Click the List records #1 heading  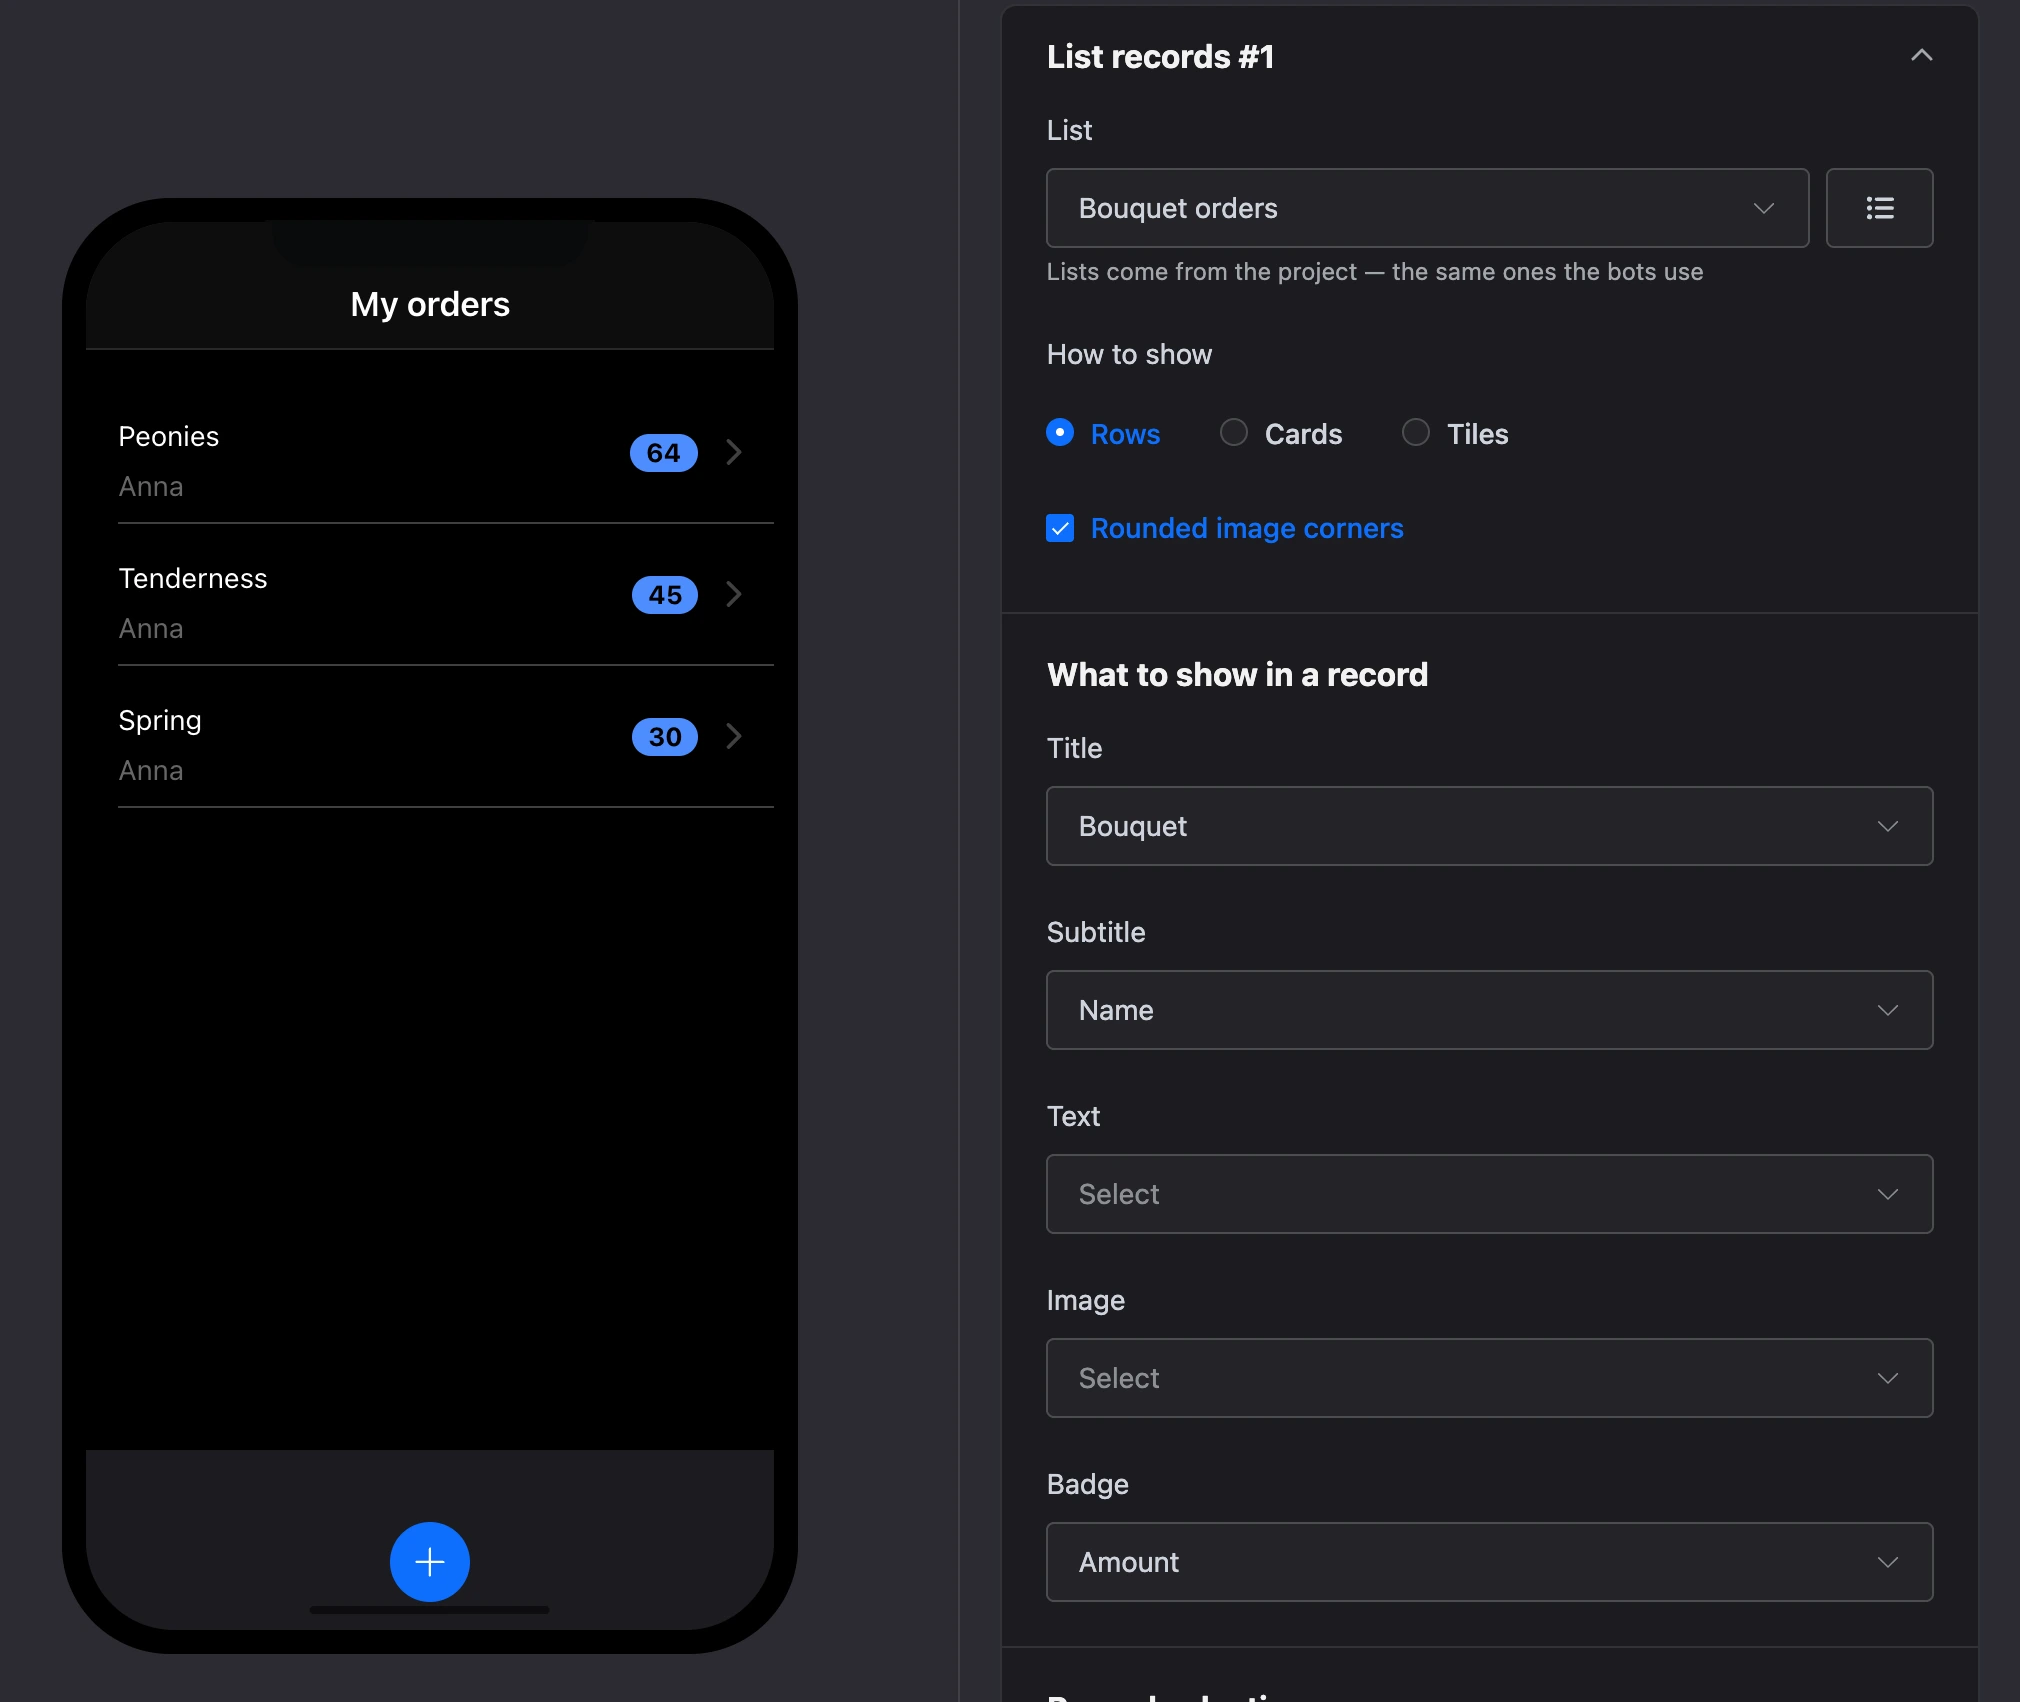tap(1160, 57)
